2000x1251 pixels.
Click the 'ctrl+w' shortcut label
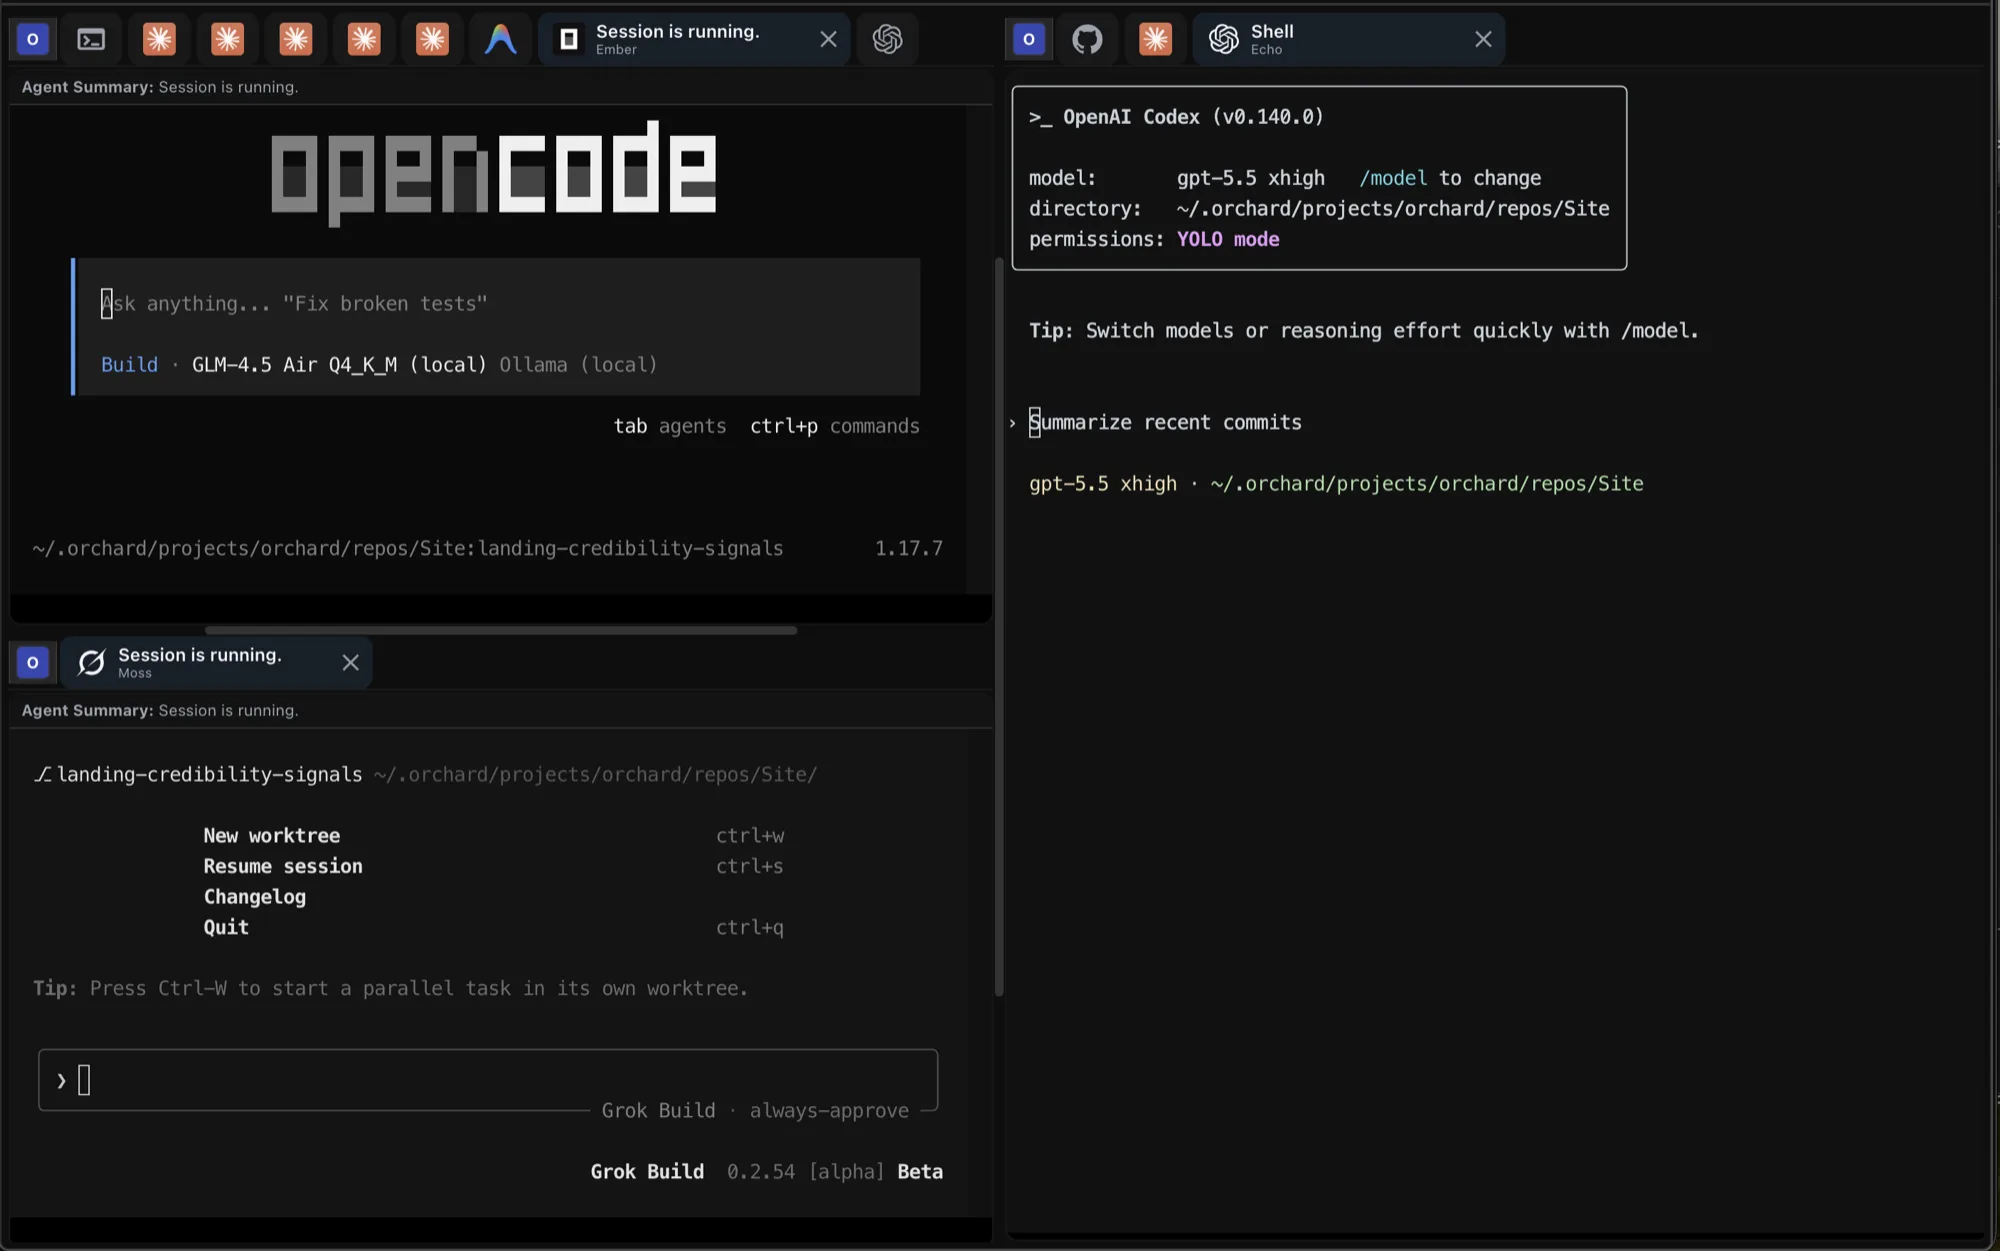pos(750,835)
